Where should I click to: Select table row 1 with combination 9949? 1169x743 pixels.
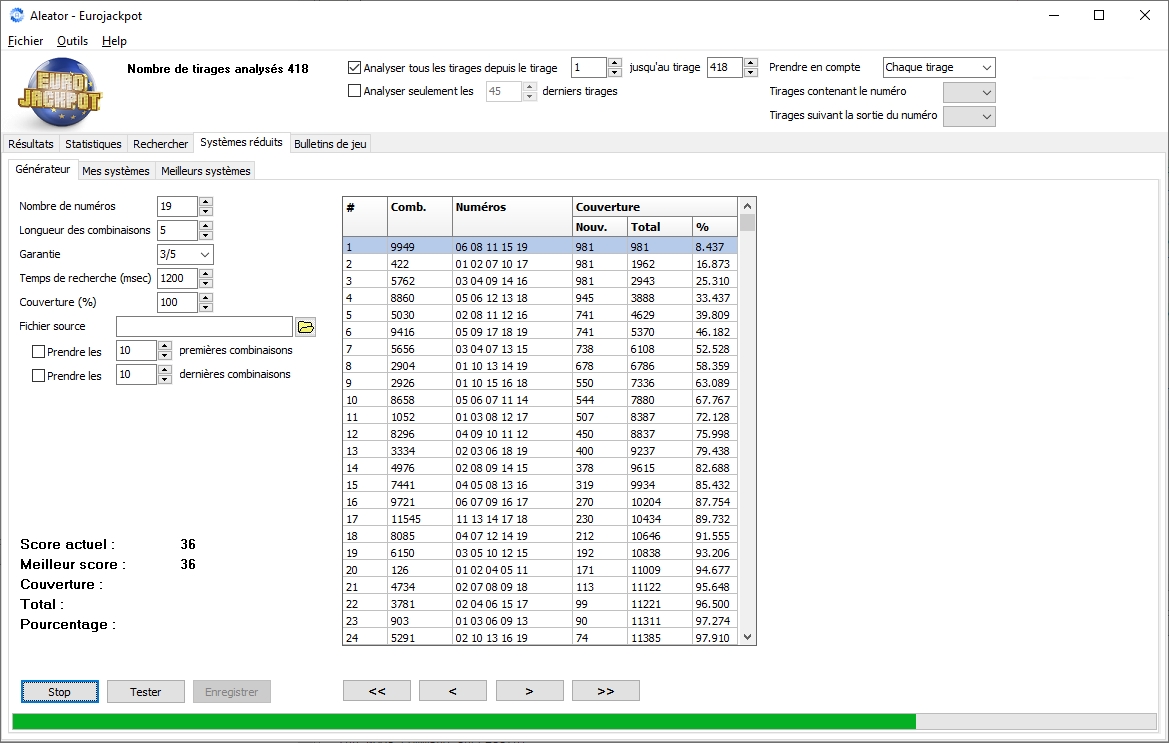coord(540,247)
